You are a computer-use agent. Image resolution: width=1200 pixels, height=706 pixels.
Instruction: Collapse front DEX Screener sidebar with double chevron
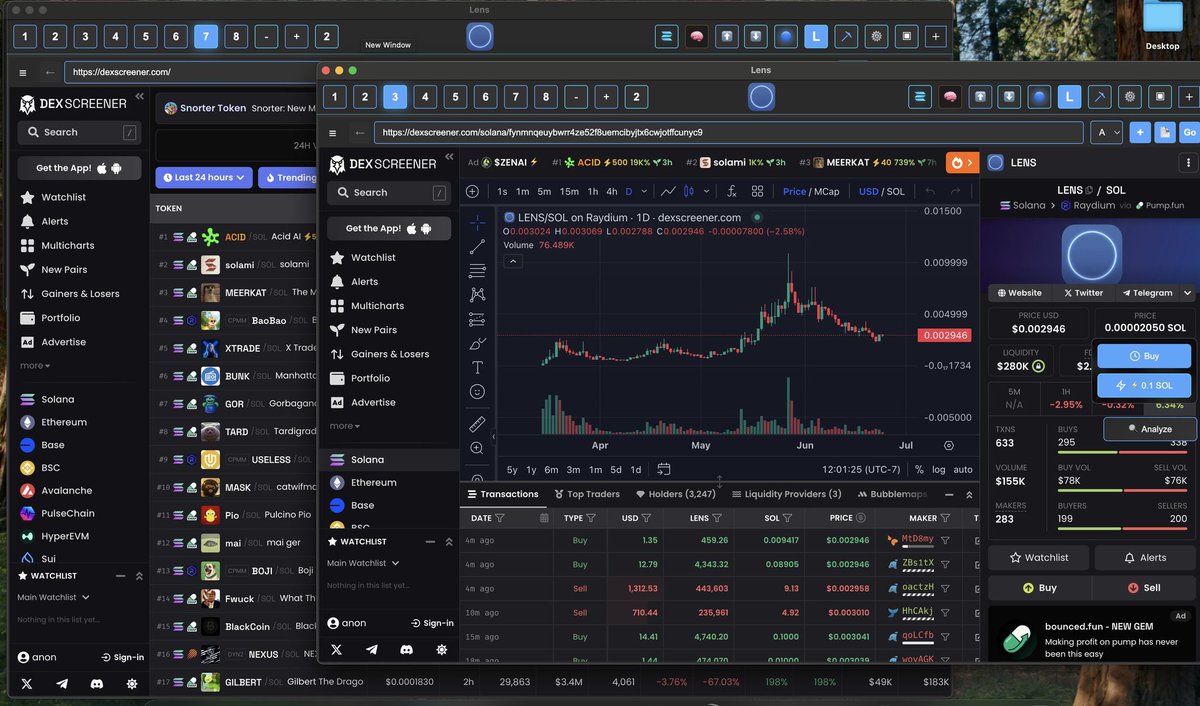pos(449,157)
